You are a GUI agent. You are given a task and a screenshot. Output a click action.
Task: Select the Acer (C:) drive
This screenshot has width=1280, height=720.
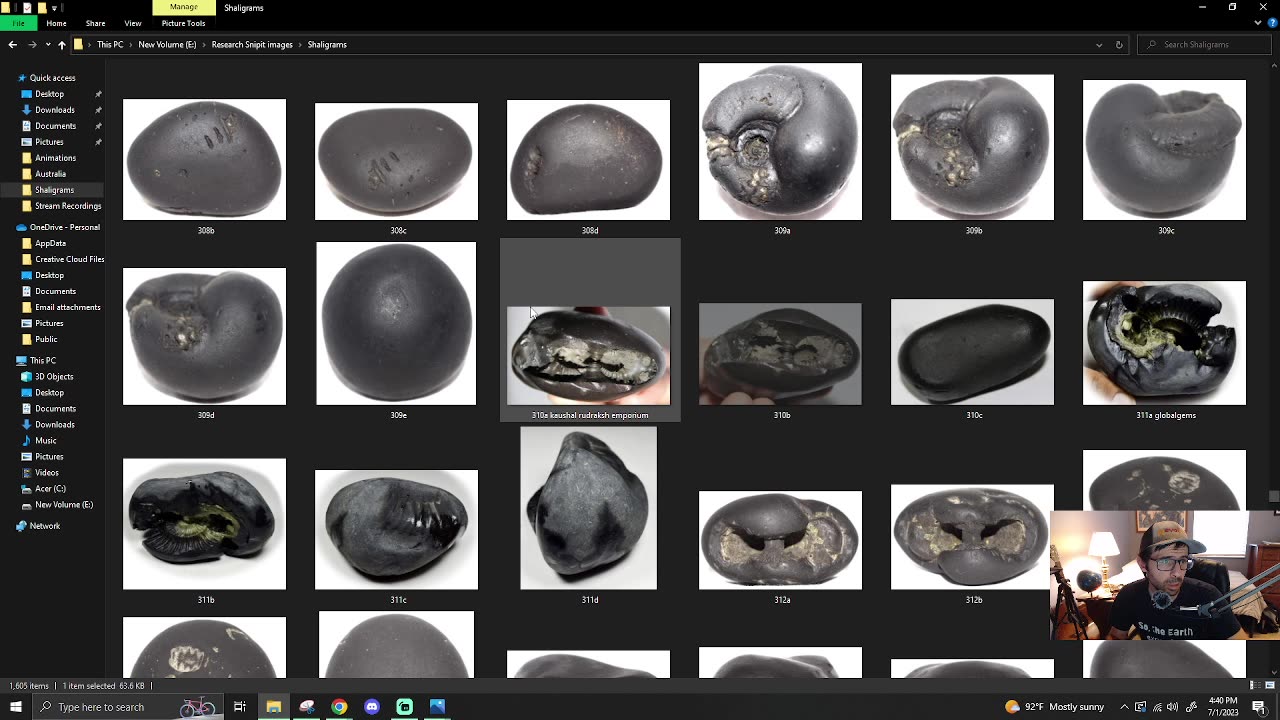pos(50,489)
